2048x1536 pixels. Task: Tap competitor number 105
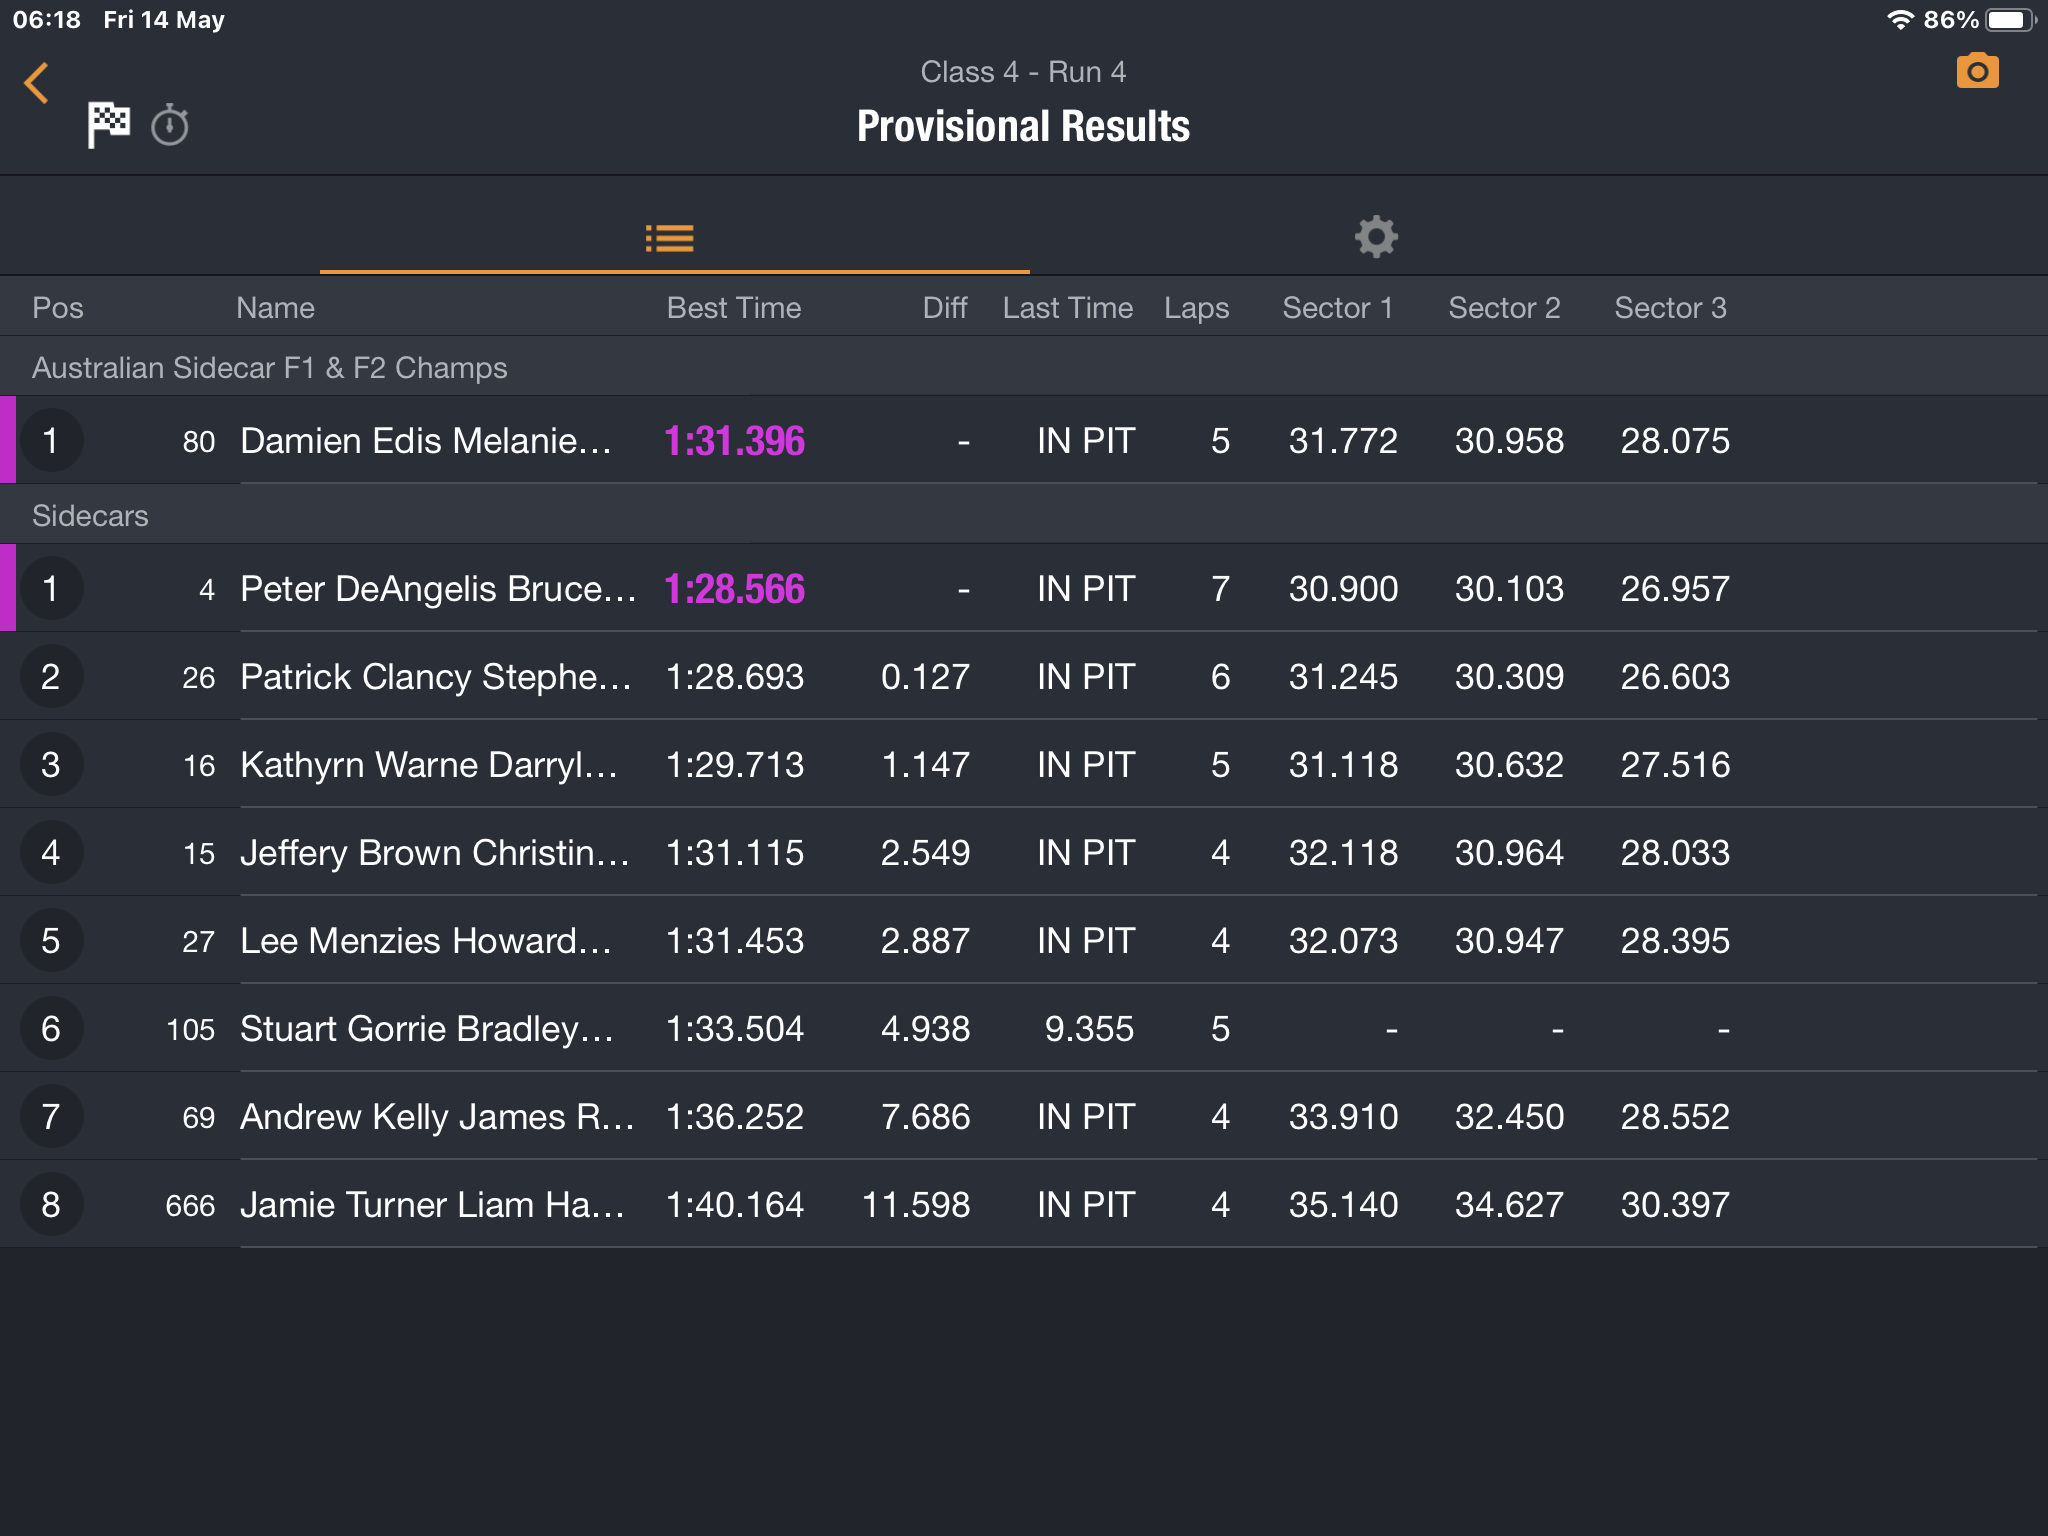click(x=190, y=1029)
